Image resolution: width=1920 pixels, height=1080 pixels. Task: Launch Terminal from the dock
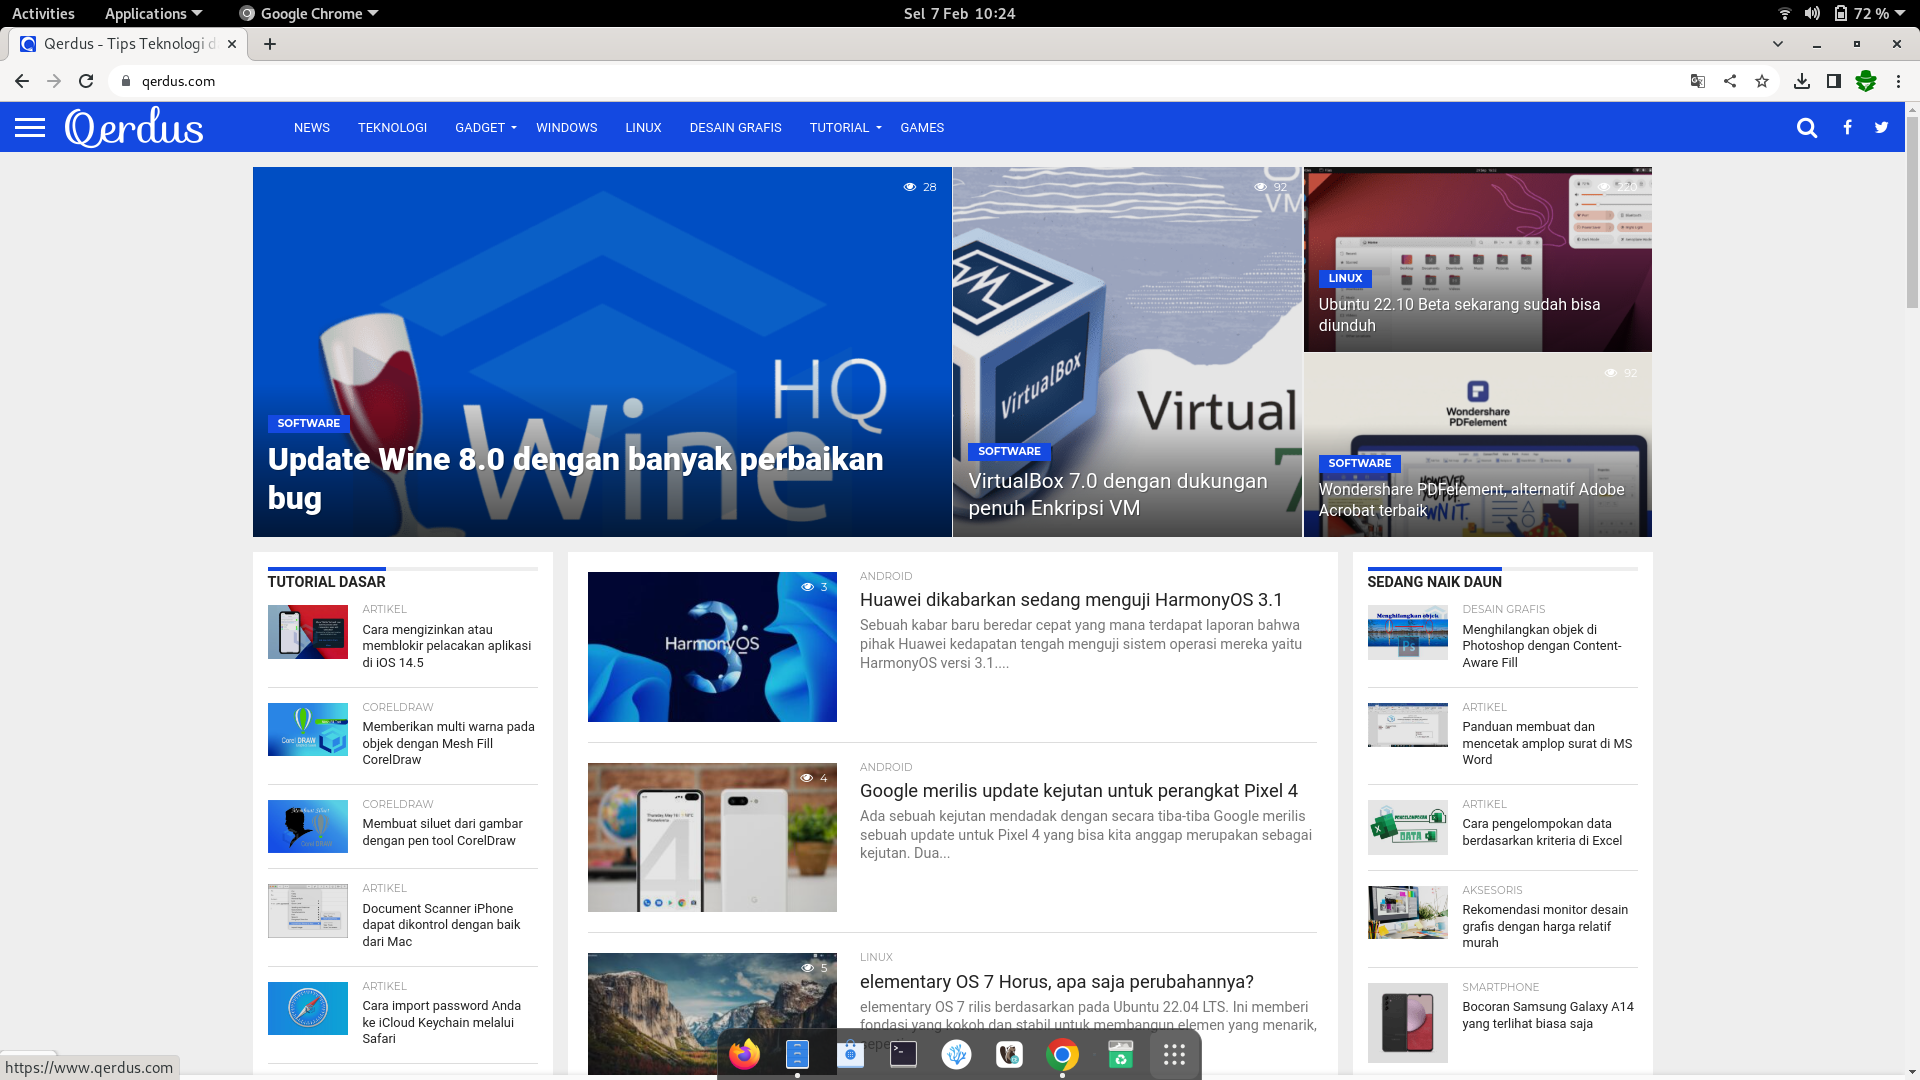point(903,1054)
